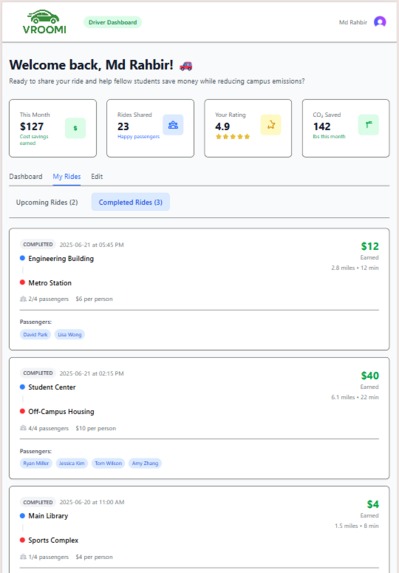Click the red destination dot beside Off-Campus Housing

pos(22,411)
